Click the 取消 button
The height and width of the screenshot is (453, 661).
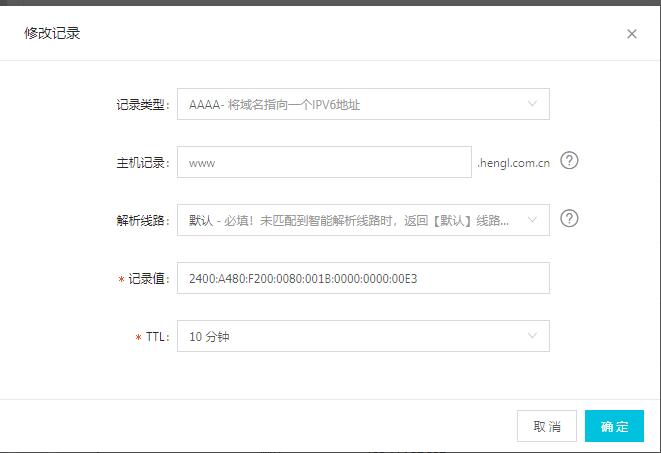click(x=547, y=426)
